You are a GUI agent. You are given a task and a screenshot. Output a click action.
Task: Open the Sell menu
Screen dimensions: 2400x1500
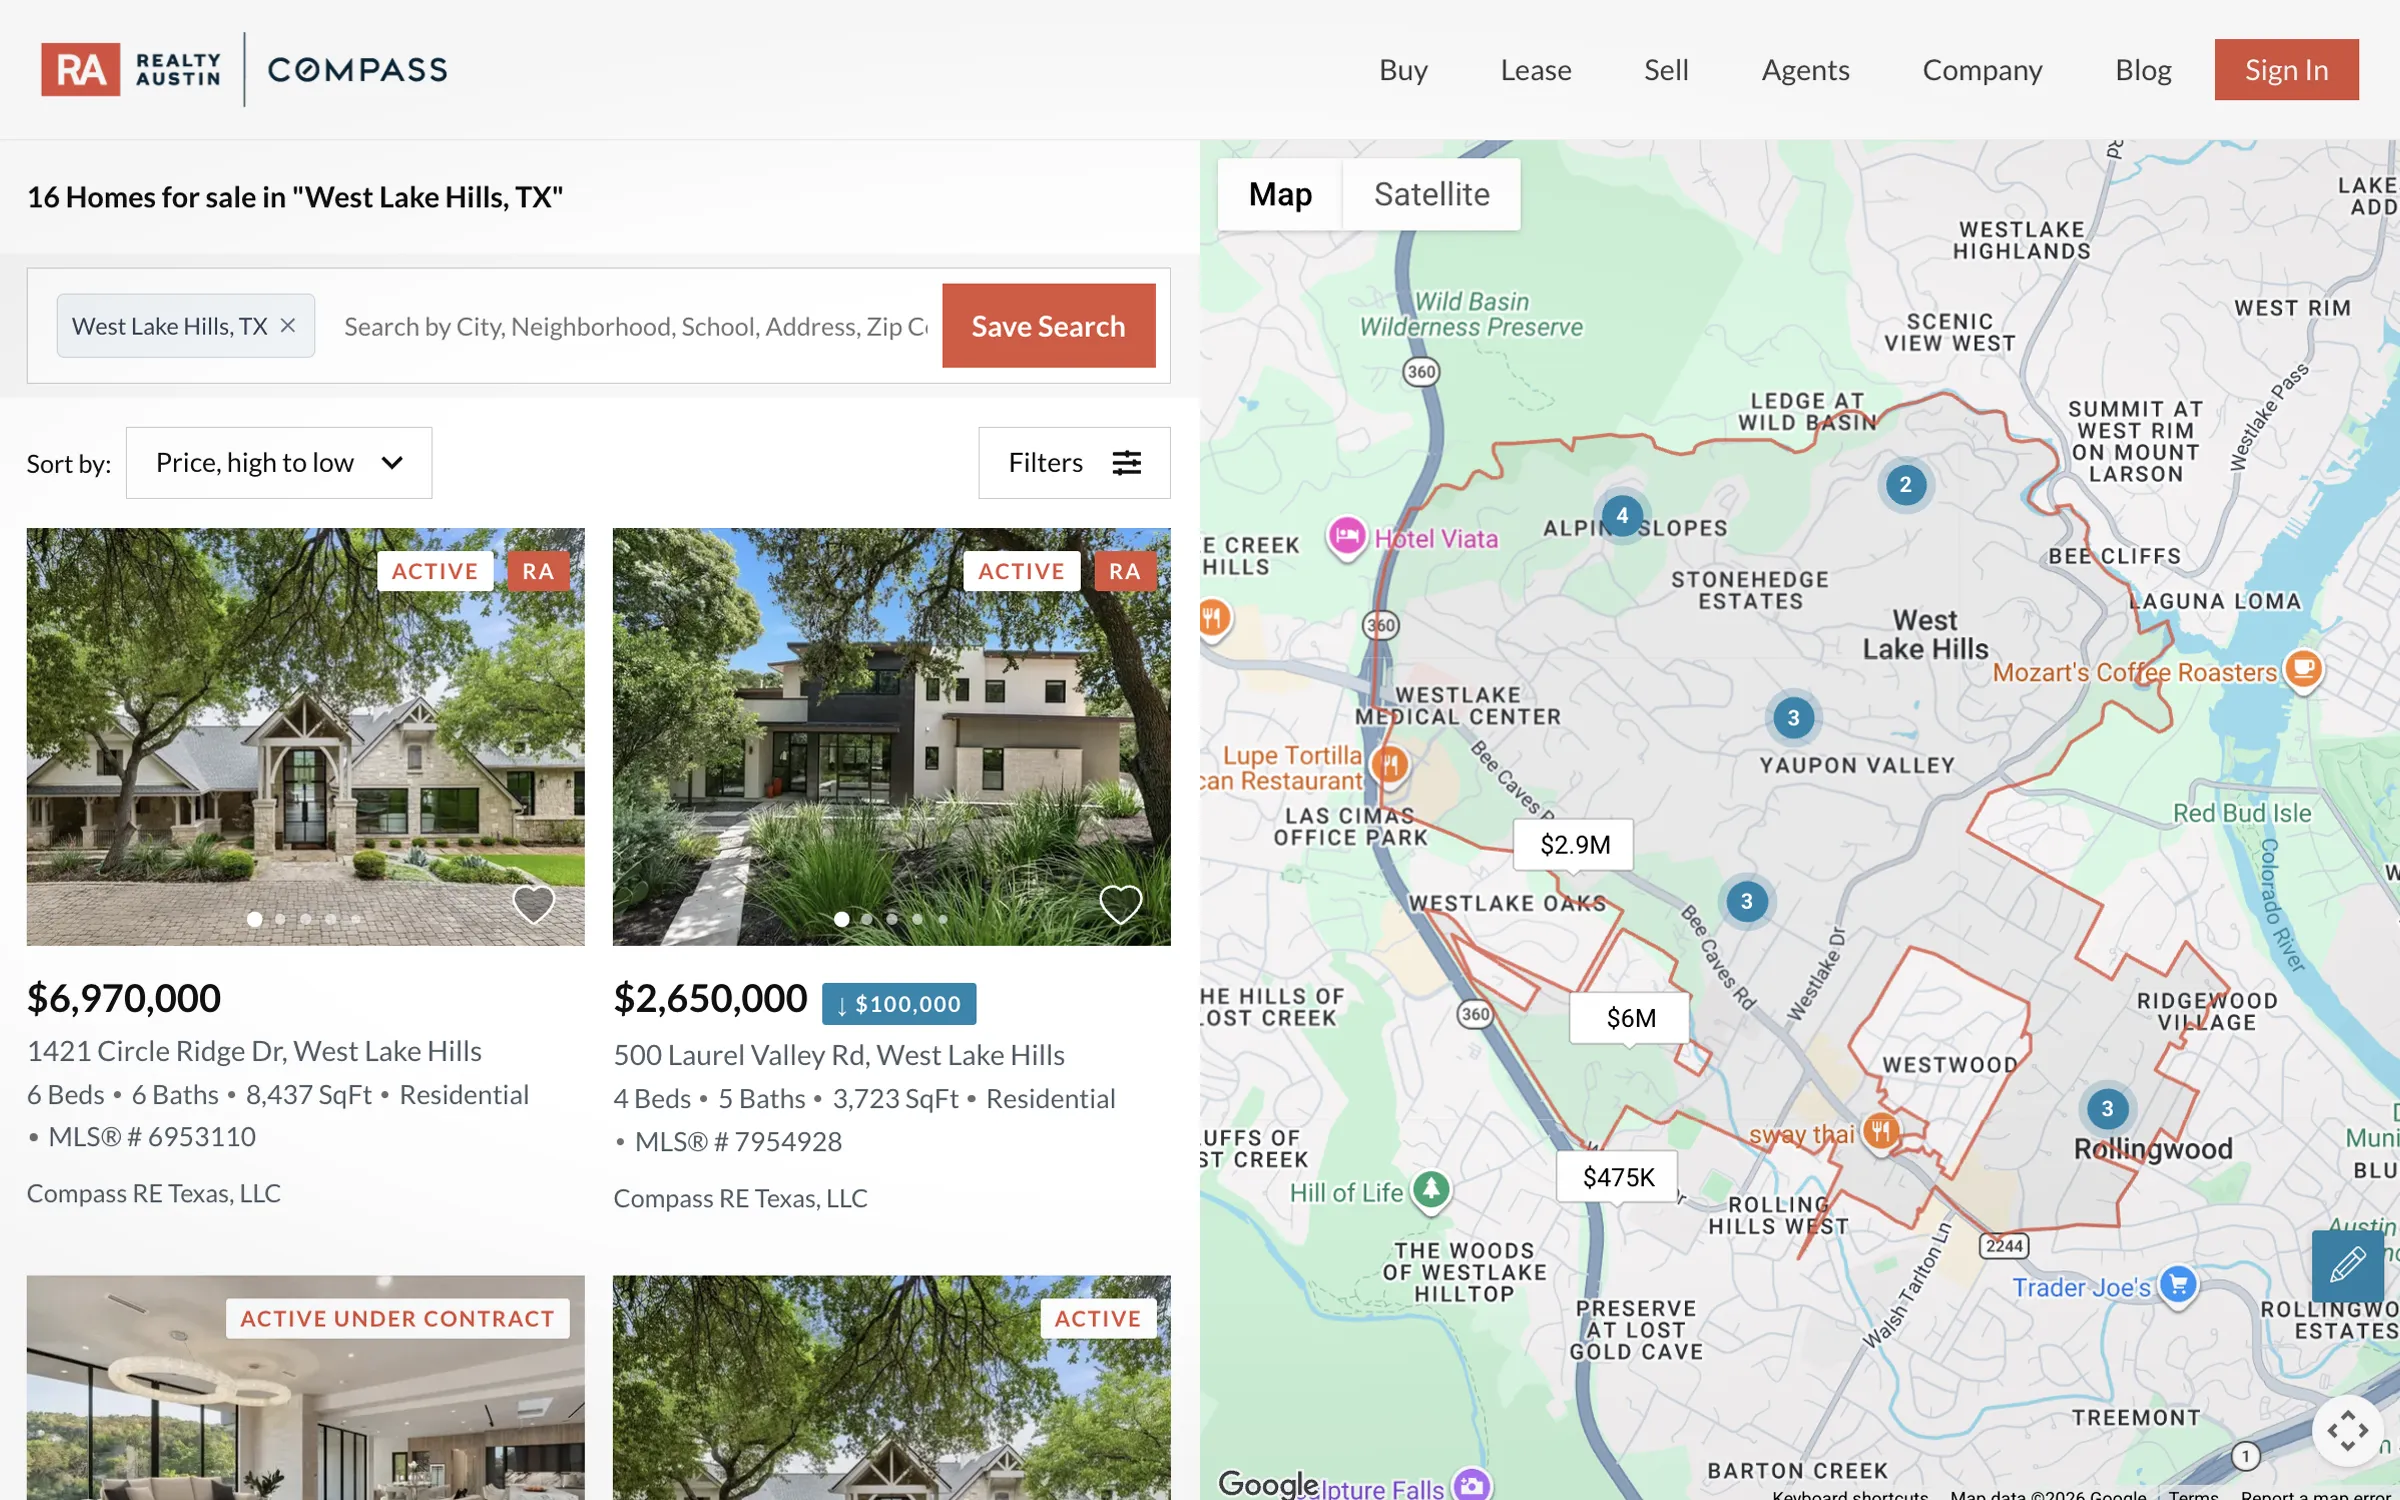[1666, 70]
